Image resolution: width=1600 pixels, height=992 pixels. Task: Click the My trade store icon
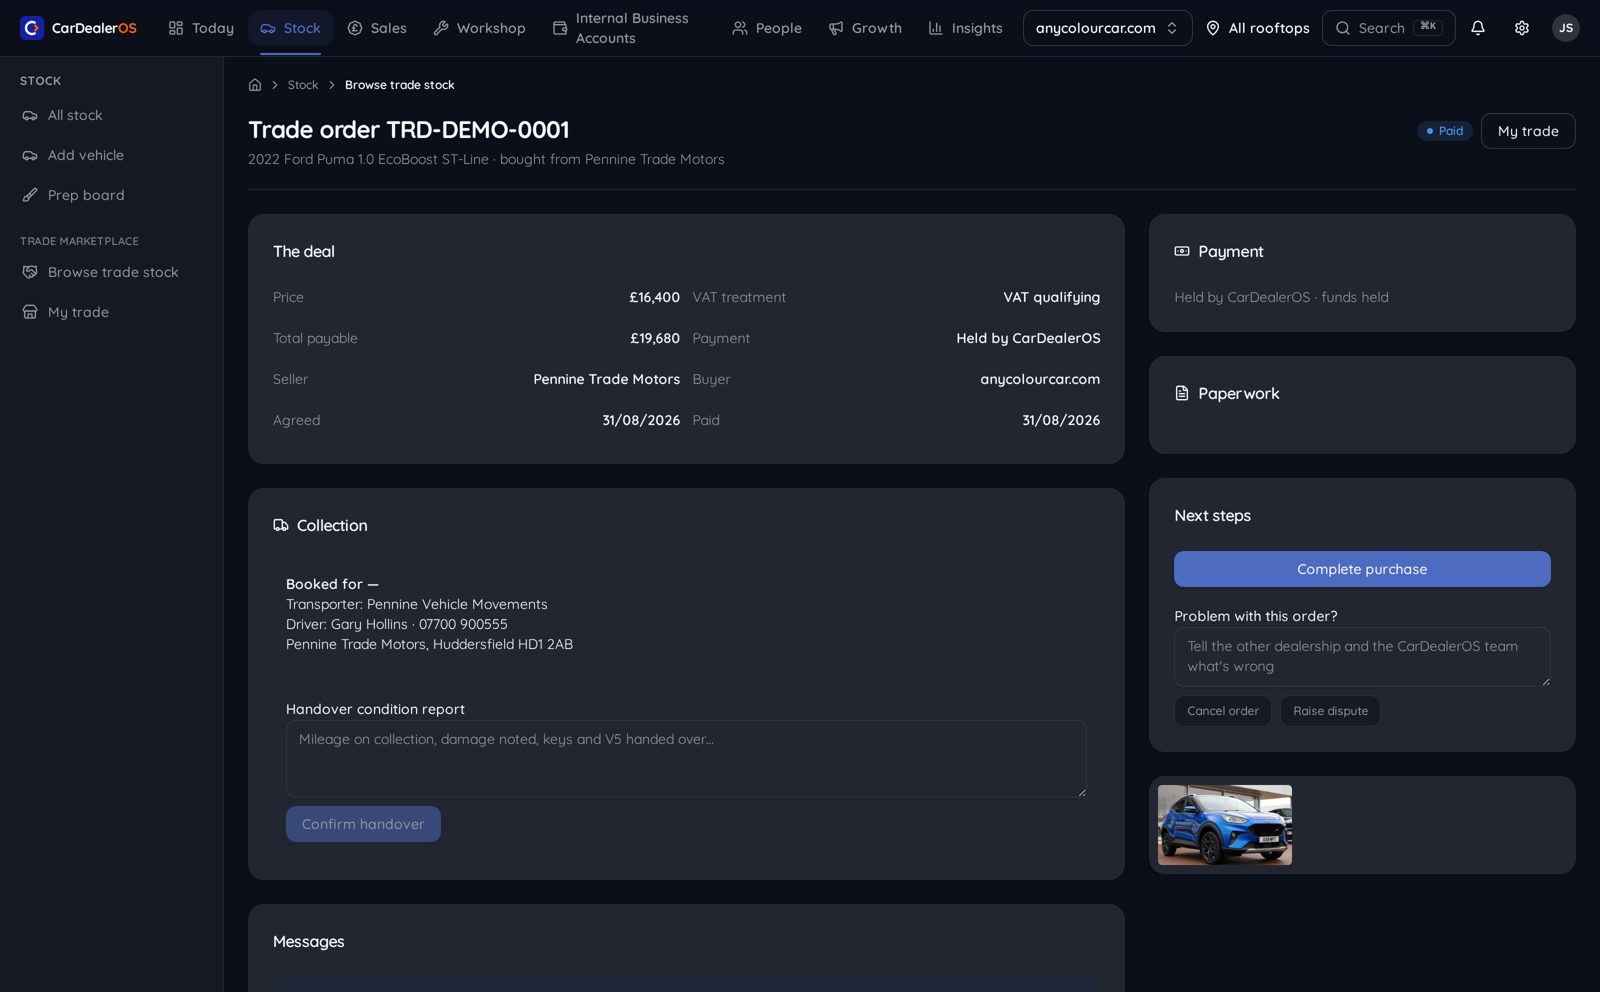coord(30,312)
